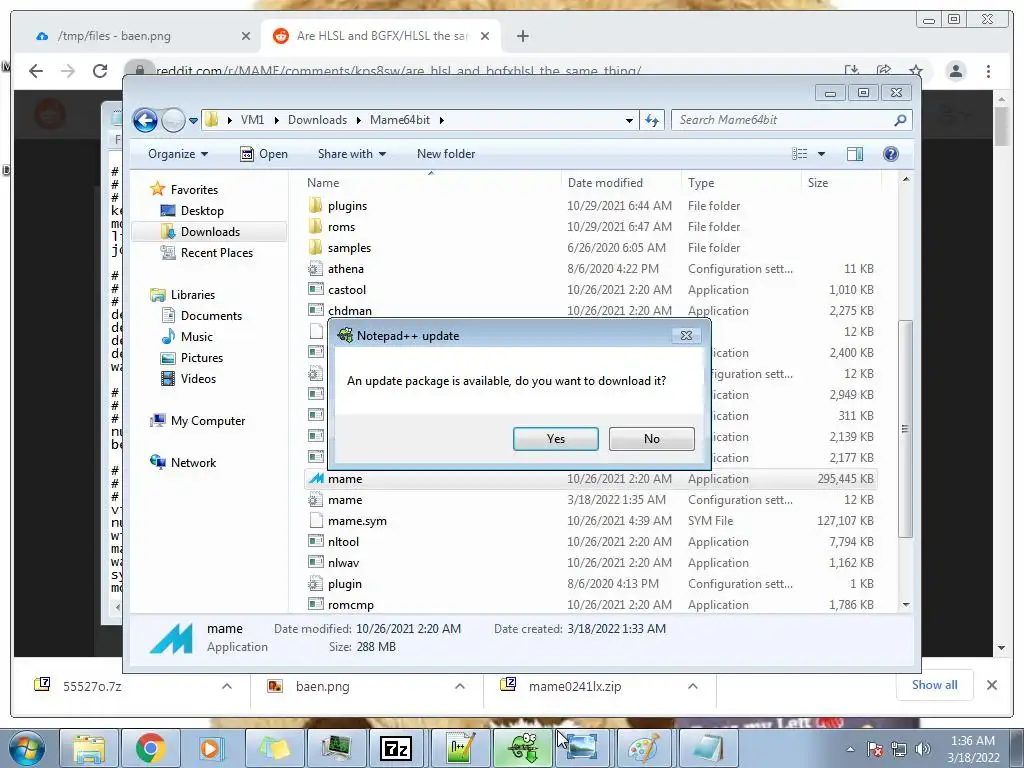Close the Notepad++ update dialog
Screen dimensions: 1024x768
[x=686, y=335]
